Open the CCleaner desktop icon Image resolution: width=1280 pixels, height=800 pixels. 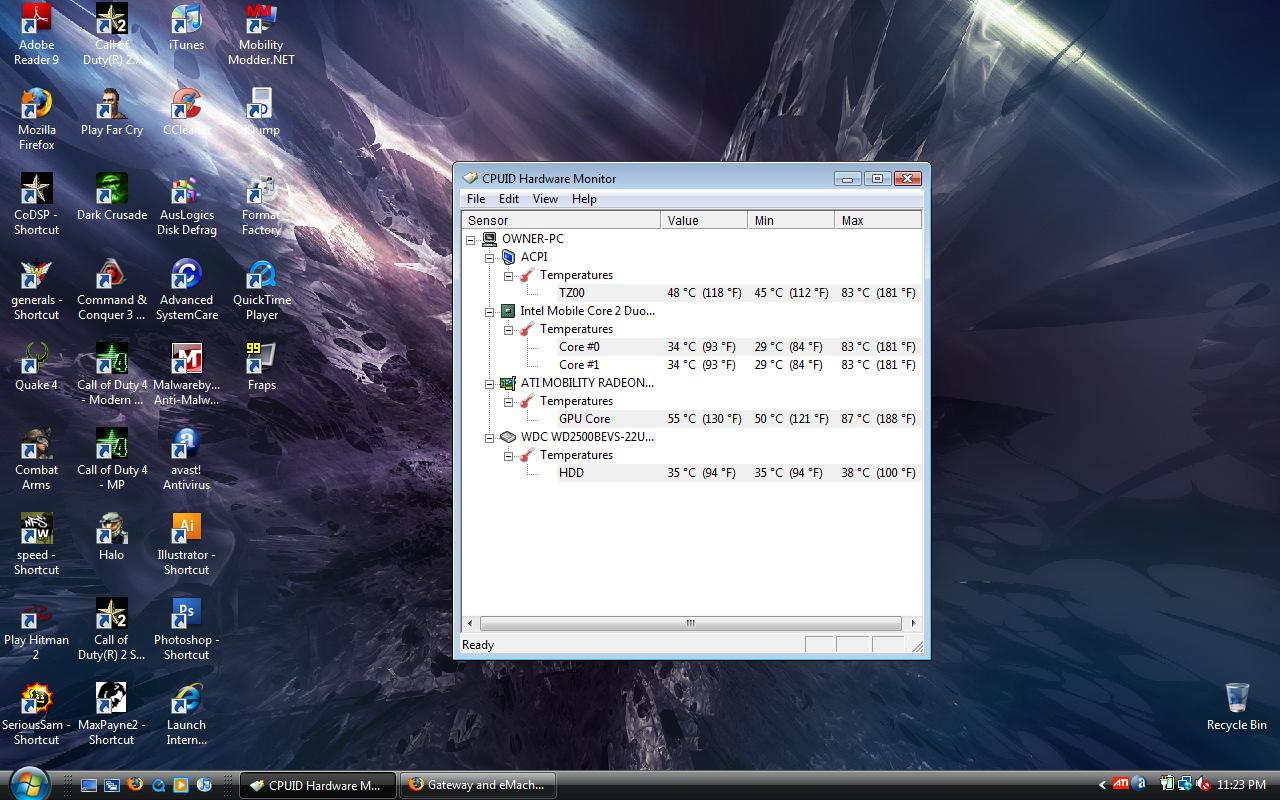186,113
